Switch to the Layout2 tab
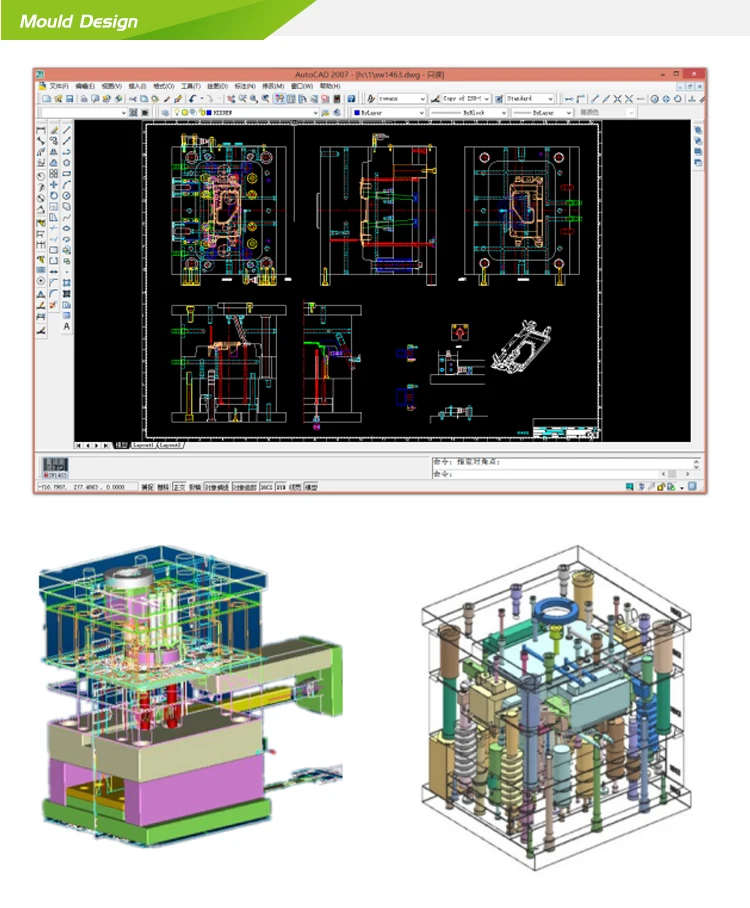Viewport: 750px width, 908px height. [x=171, y=445]
